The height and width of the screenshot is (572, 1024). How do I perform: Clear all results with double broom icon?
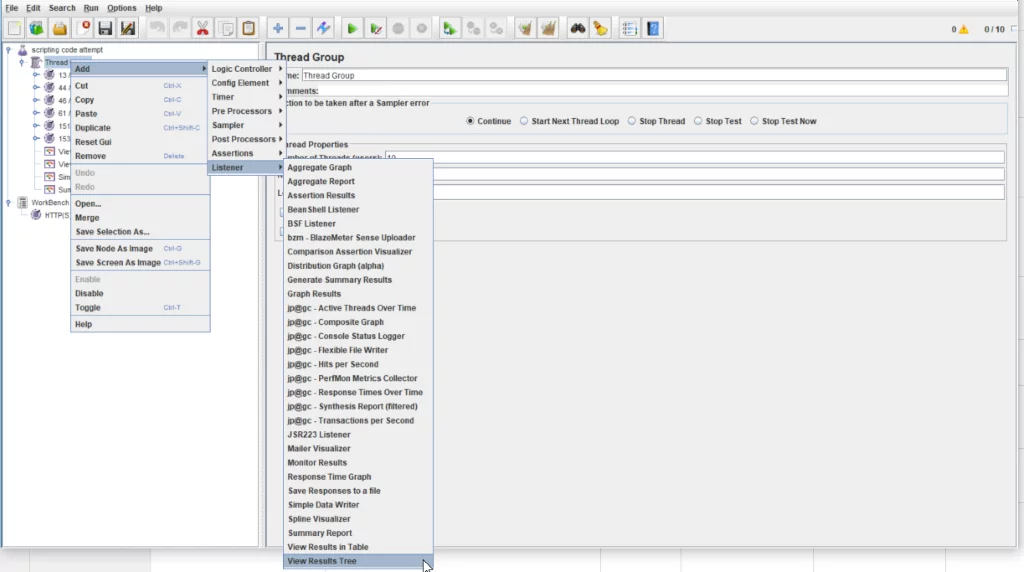(x=549, y=29)
